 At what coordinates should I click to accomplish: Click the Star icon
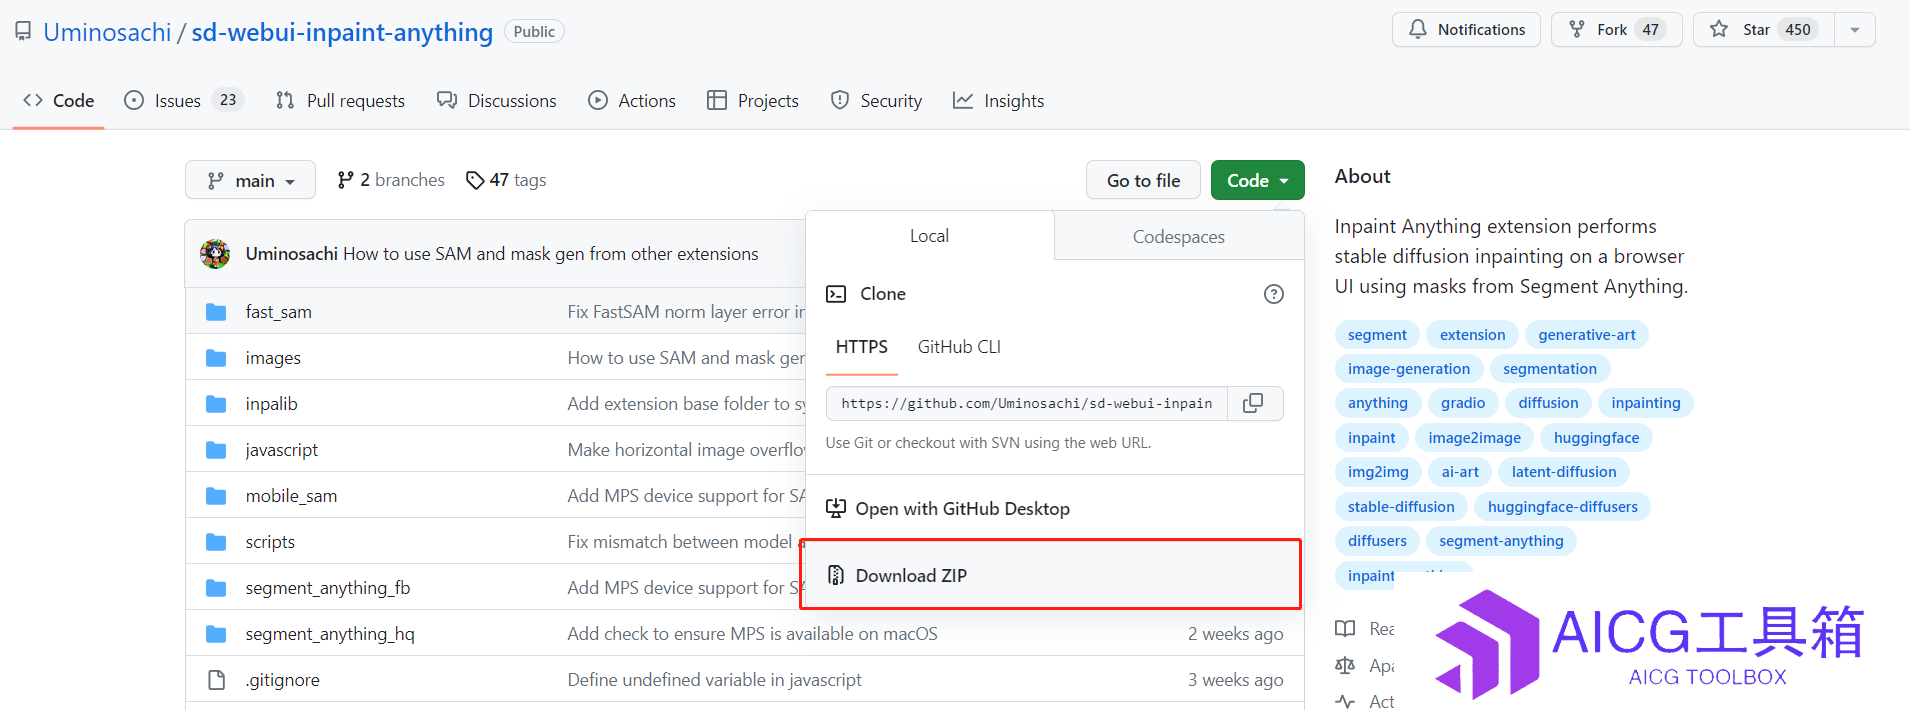pos(1719,30)
